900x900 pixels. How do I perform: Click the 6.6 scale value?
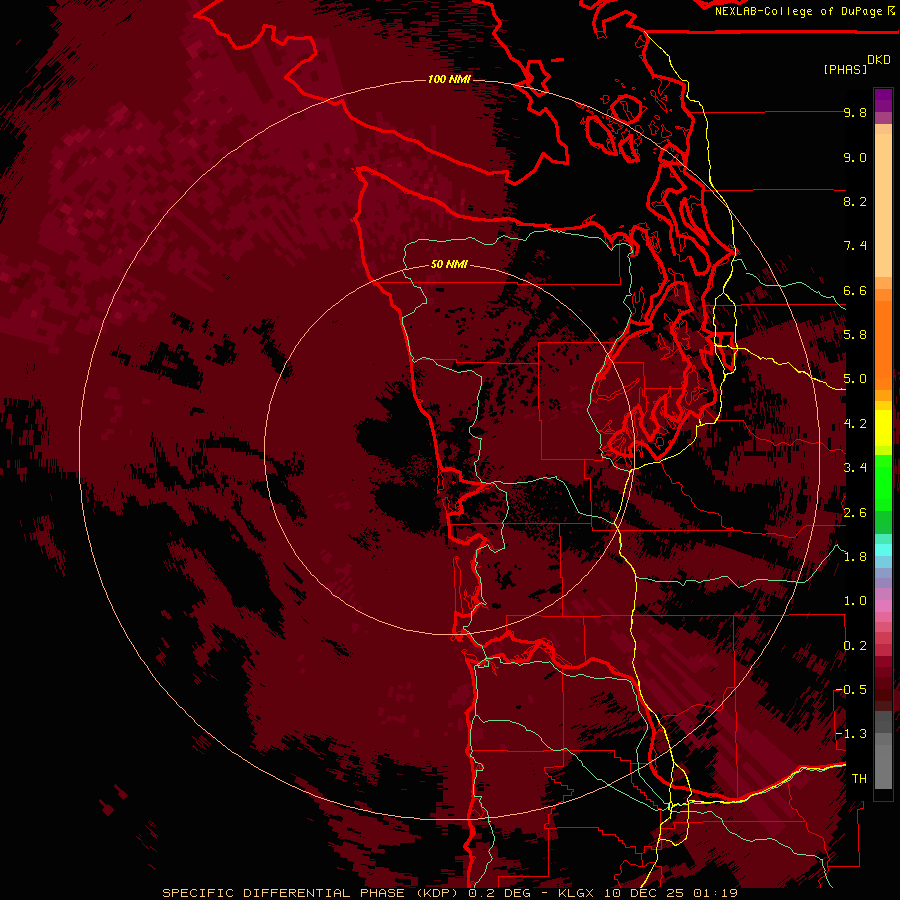point(855,290)
